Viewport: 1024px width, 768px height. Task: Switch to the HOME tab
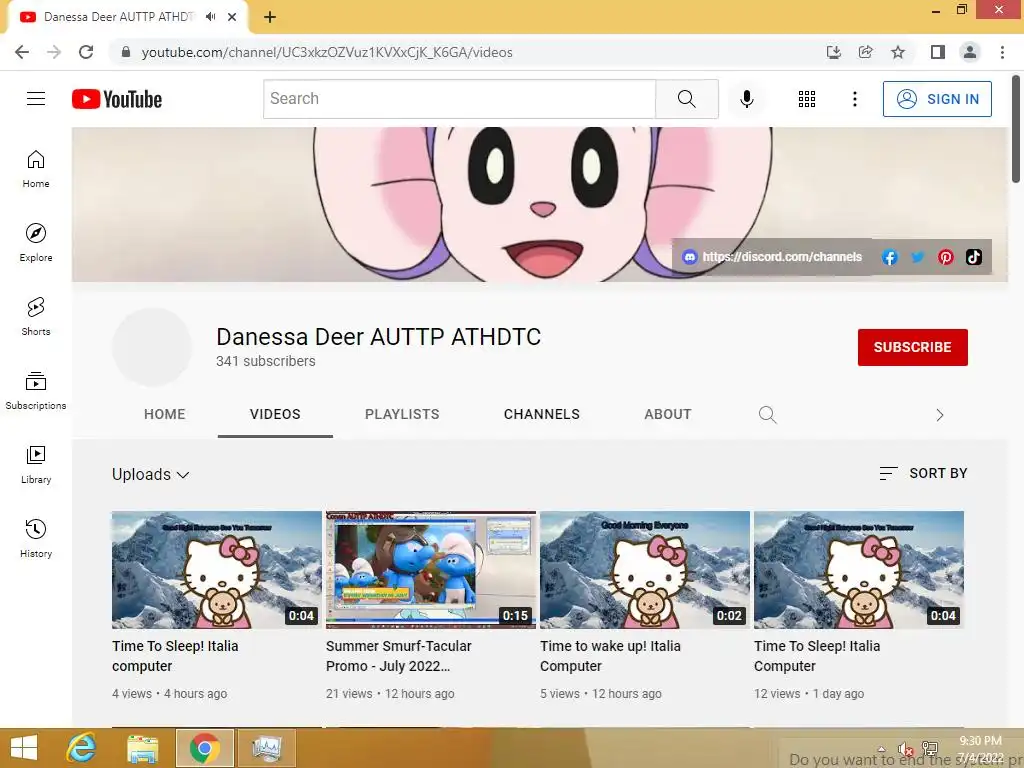click(165, 414)
